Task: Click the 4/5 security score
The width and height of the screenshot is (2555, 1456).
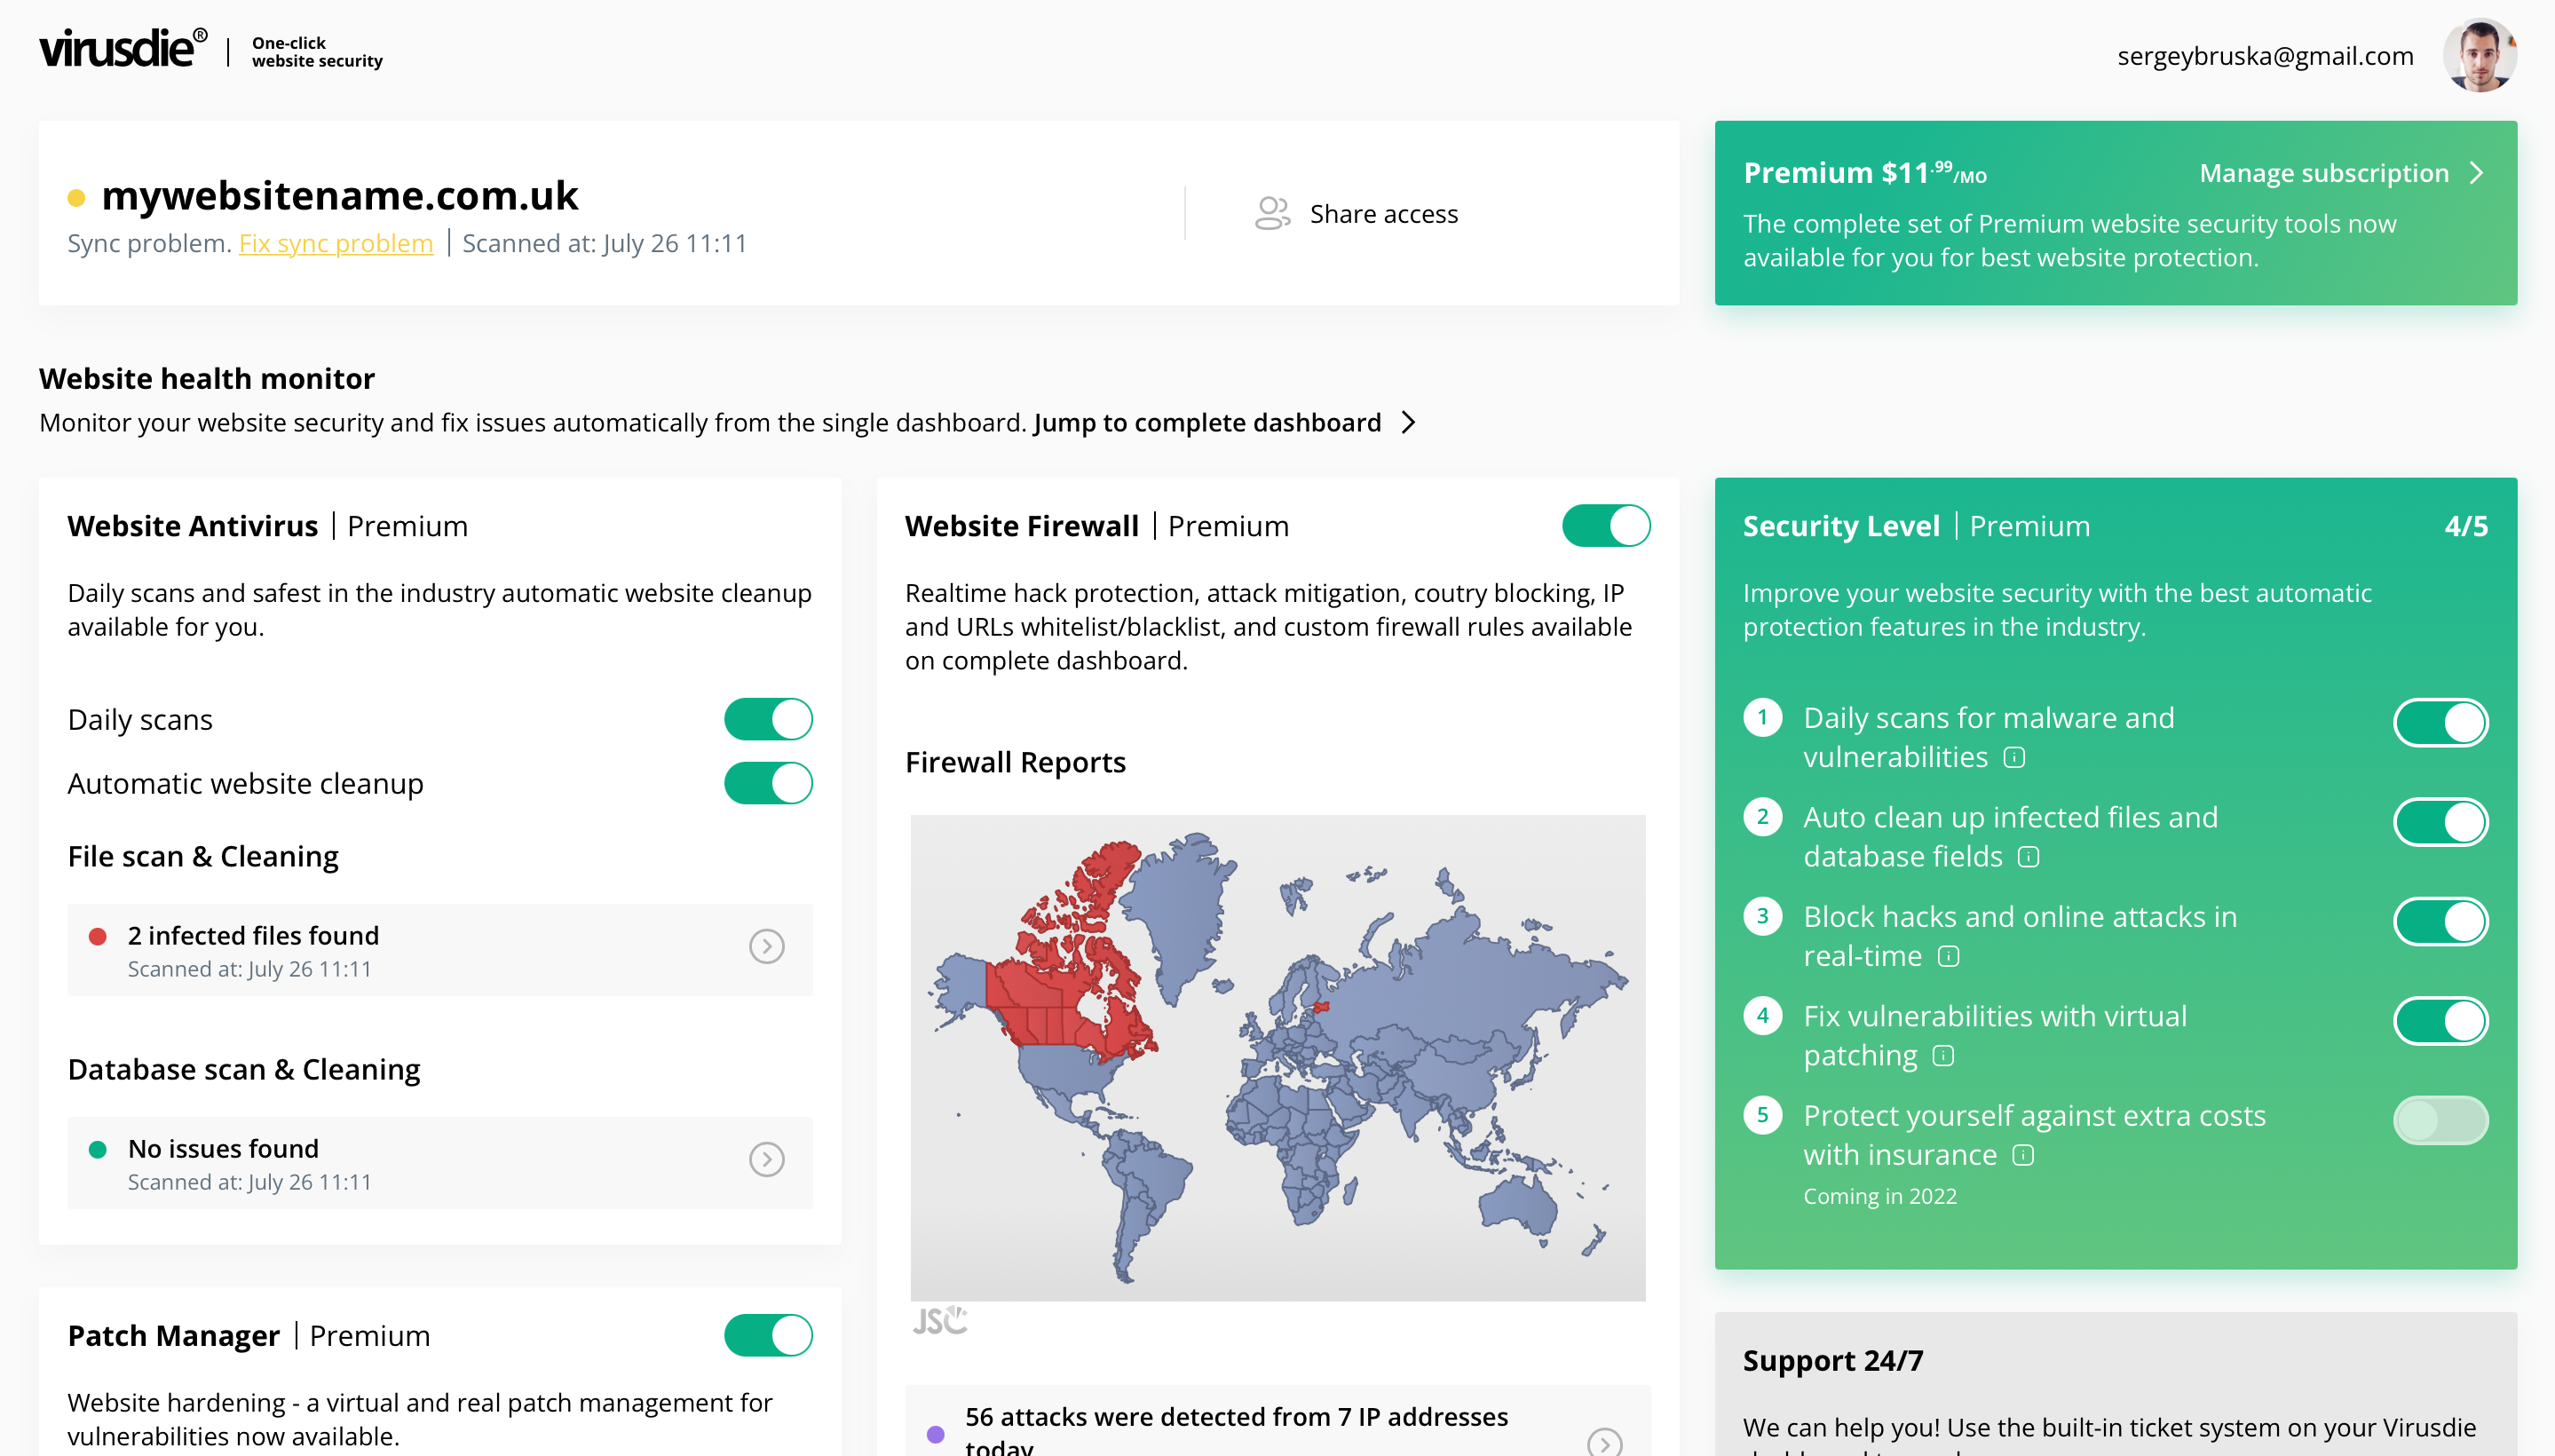Action: tap(2466, 526)
